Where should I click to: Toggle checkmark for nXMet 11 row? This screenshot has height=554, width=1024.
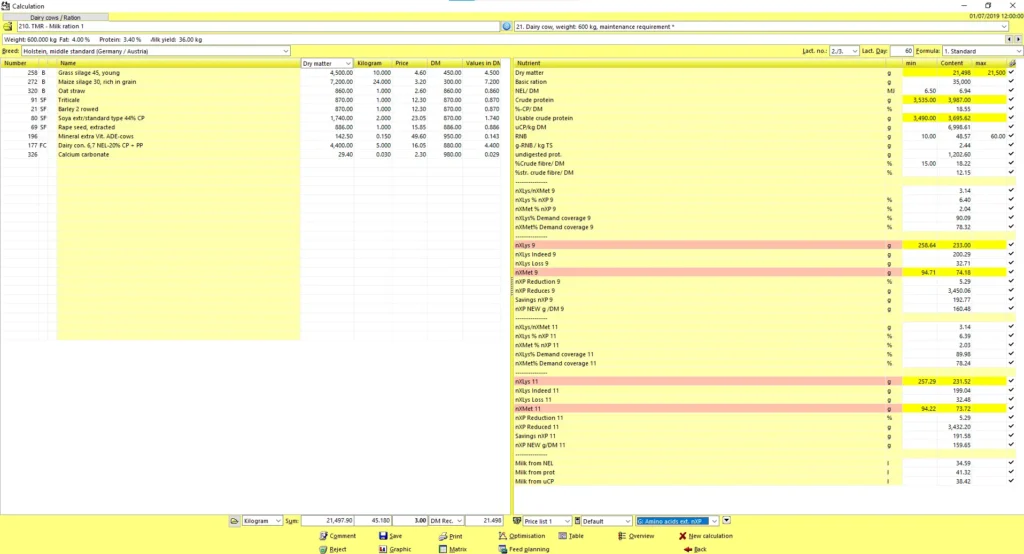tap(1012, 408)
